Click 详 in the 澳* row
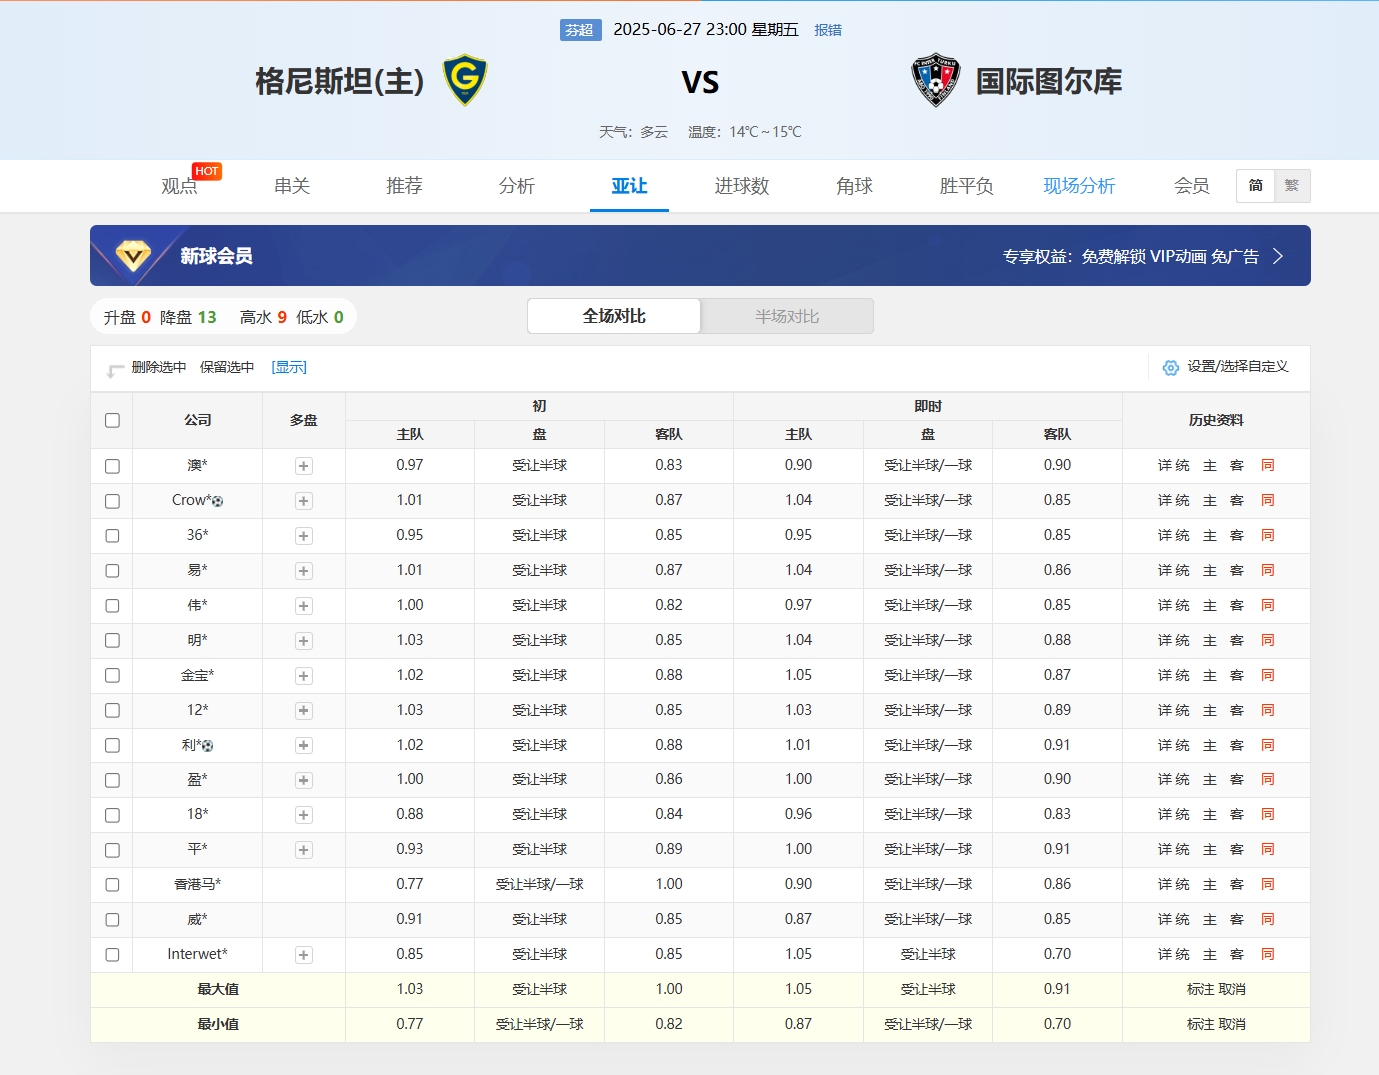Screen dimensions: 1379x1075 [x=1164, y=465]
